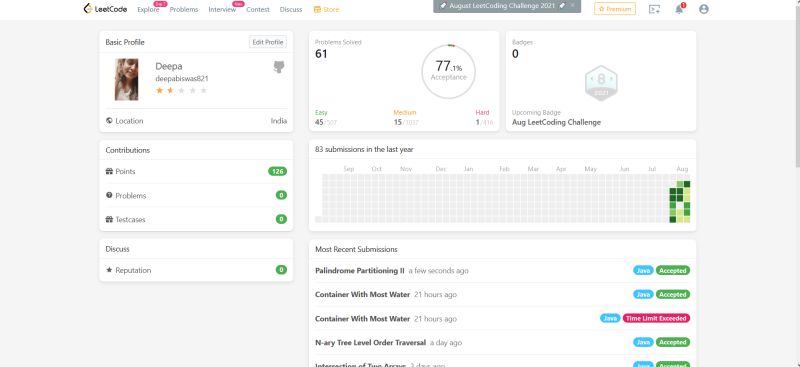Viewport: 800px width, 367px height.
Task: Click the gift icon next to Testcases
Action: pyautogui.click(x=109, y=219)
